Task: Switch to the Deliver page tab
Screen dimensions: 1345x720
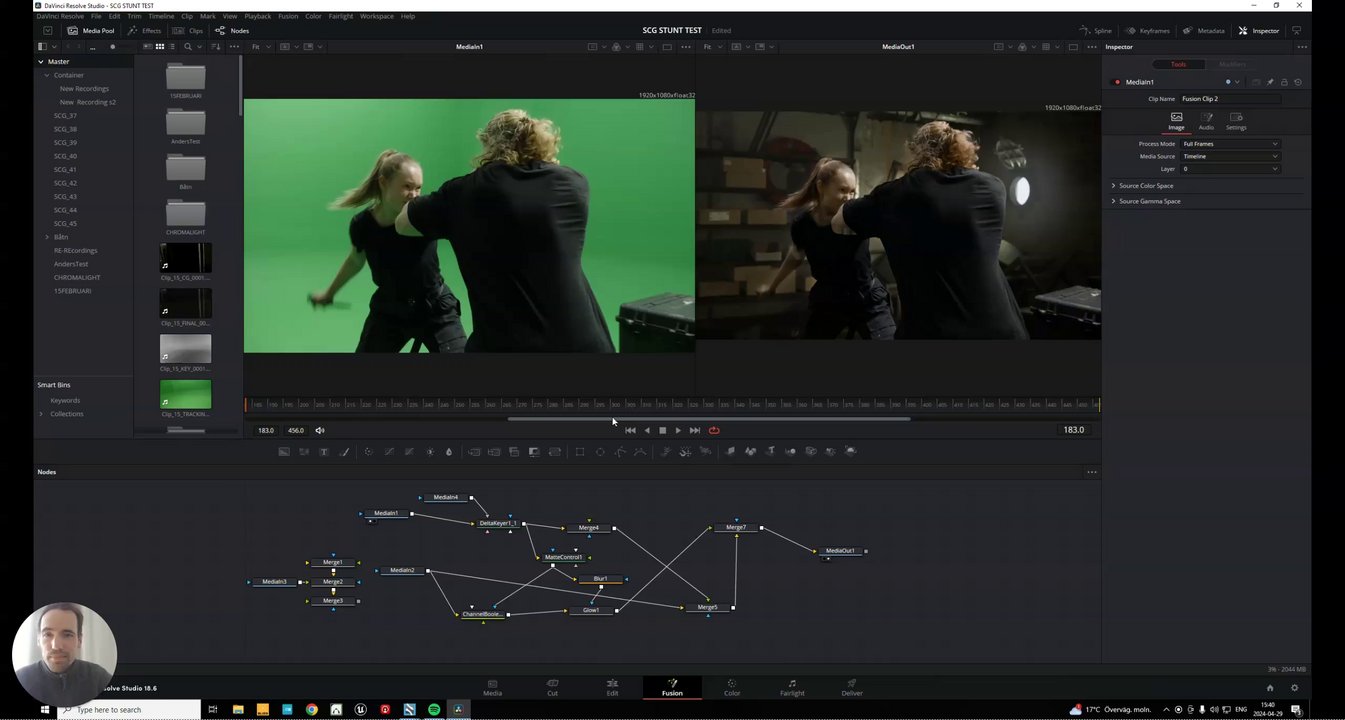Action: [852, 687]
